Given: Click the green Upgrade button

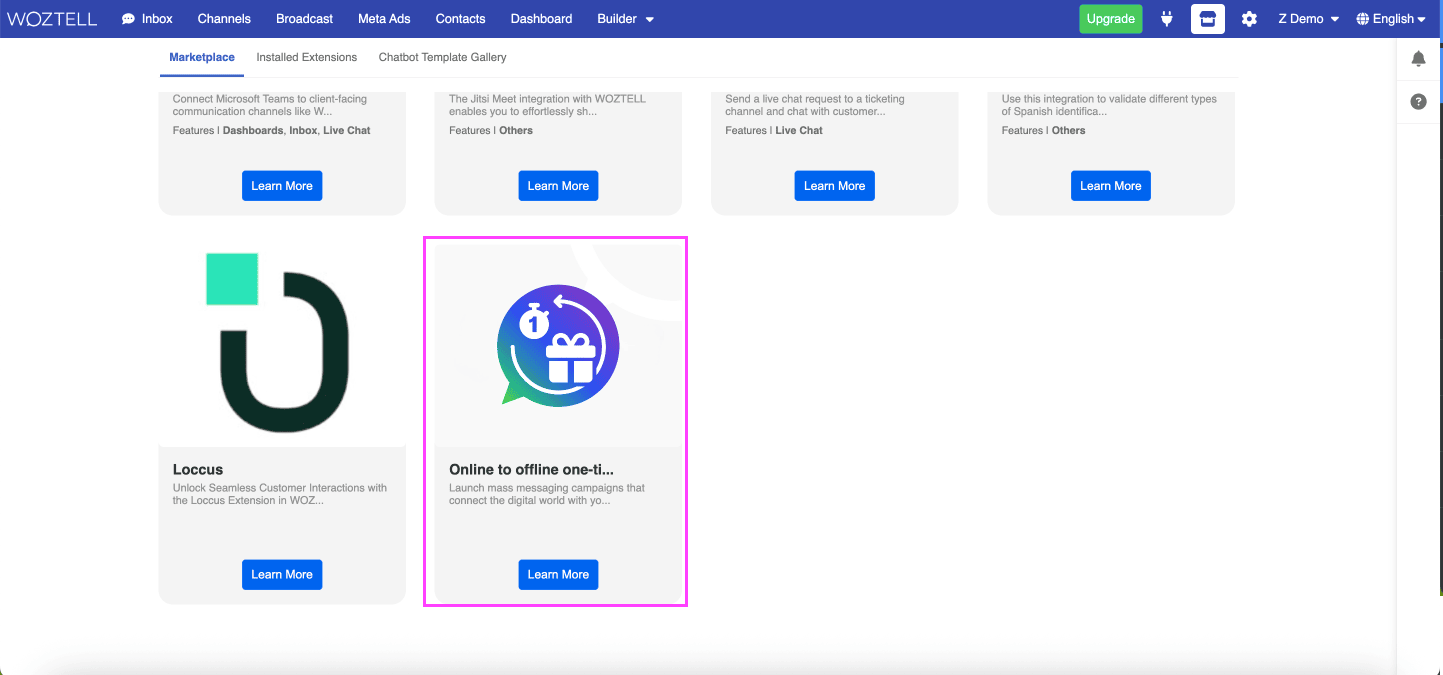Looking at the screenshot, I should pos(1110,19).
